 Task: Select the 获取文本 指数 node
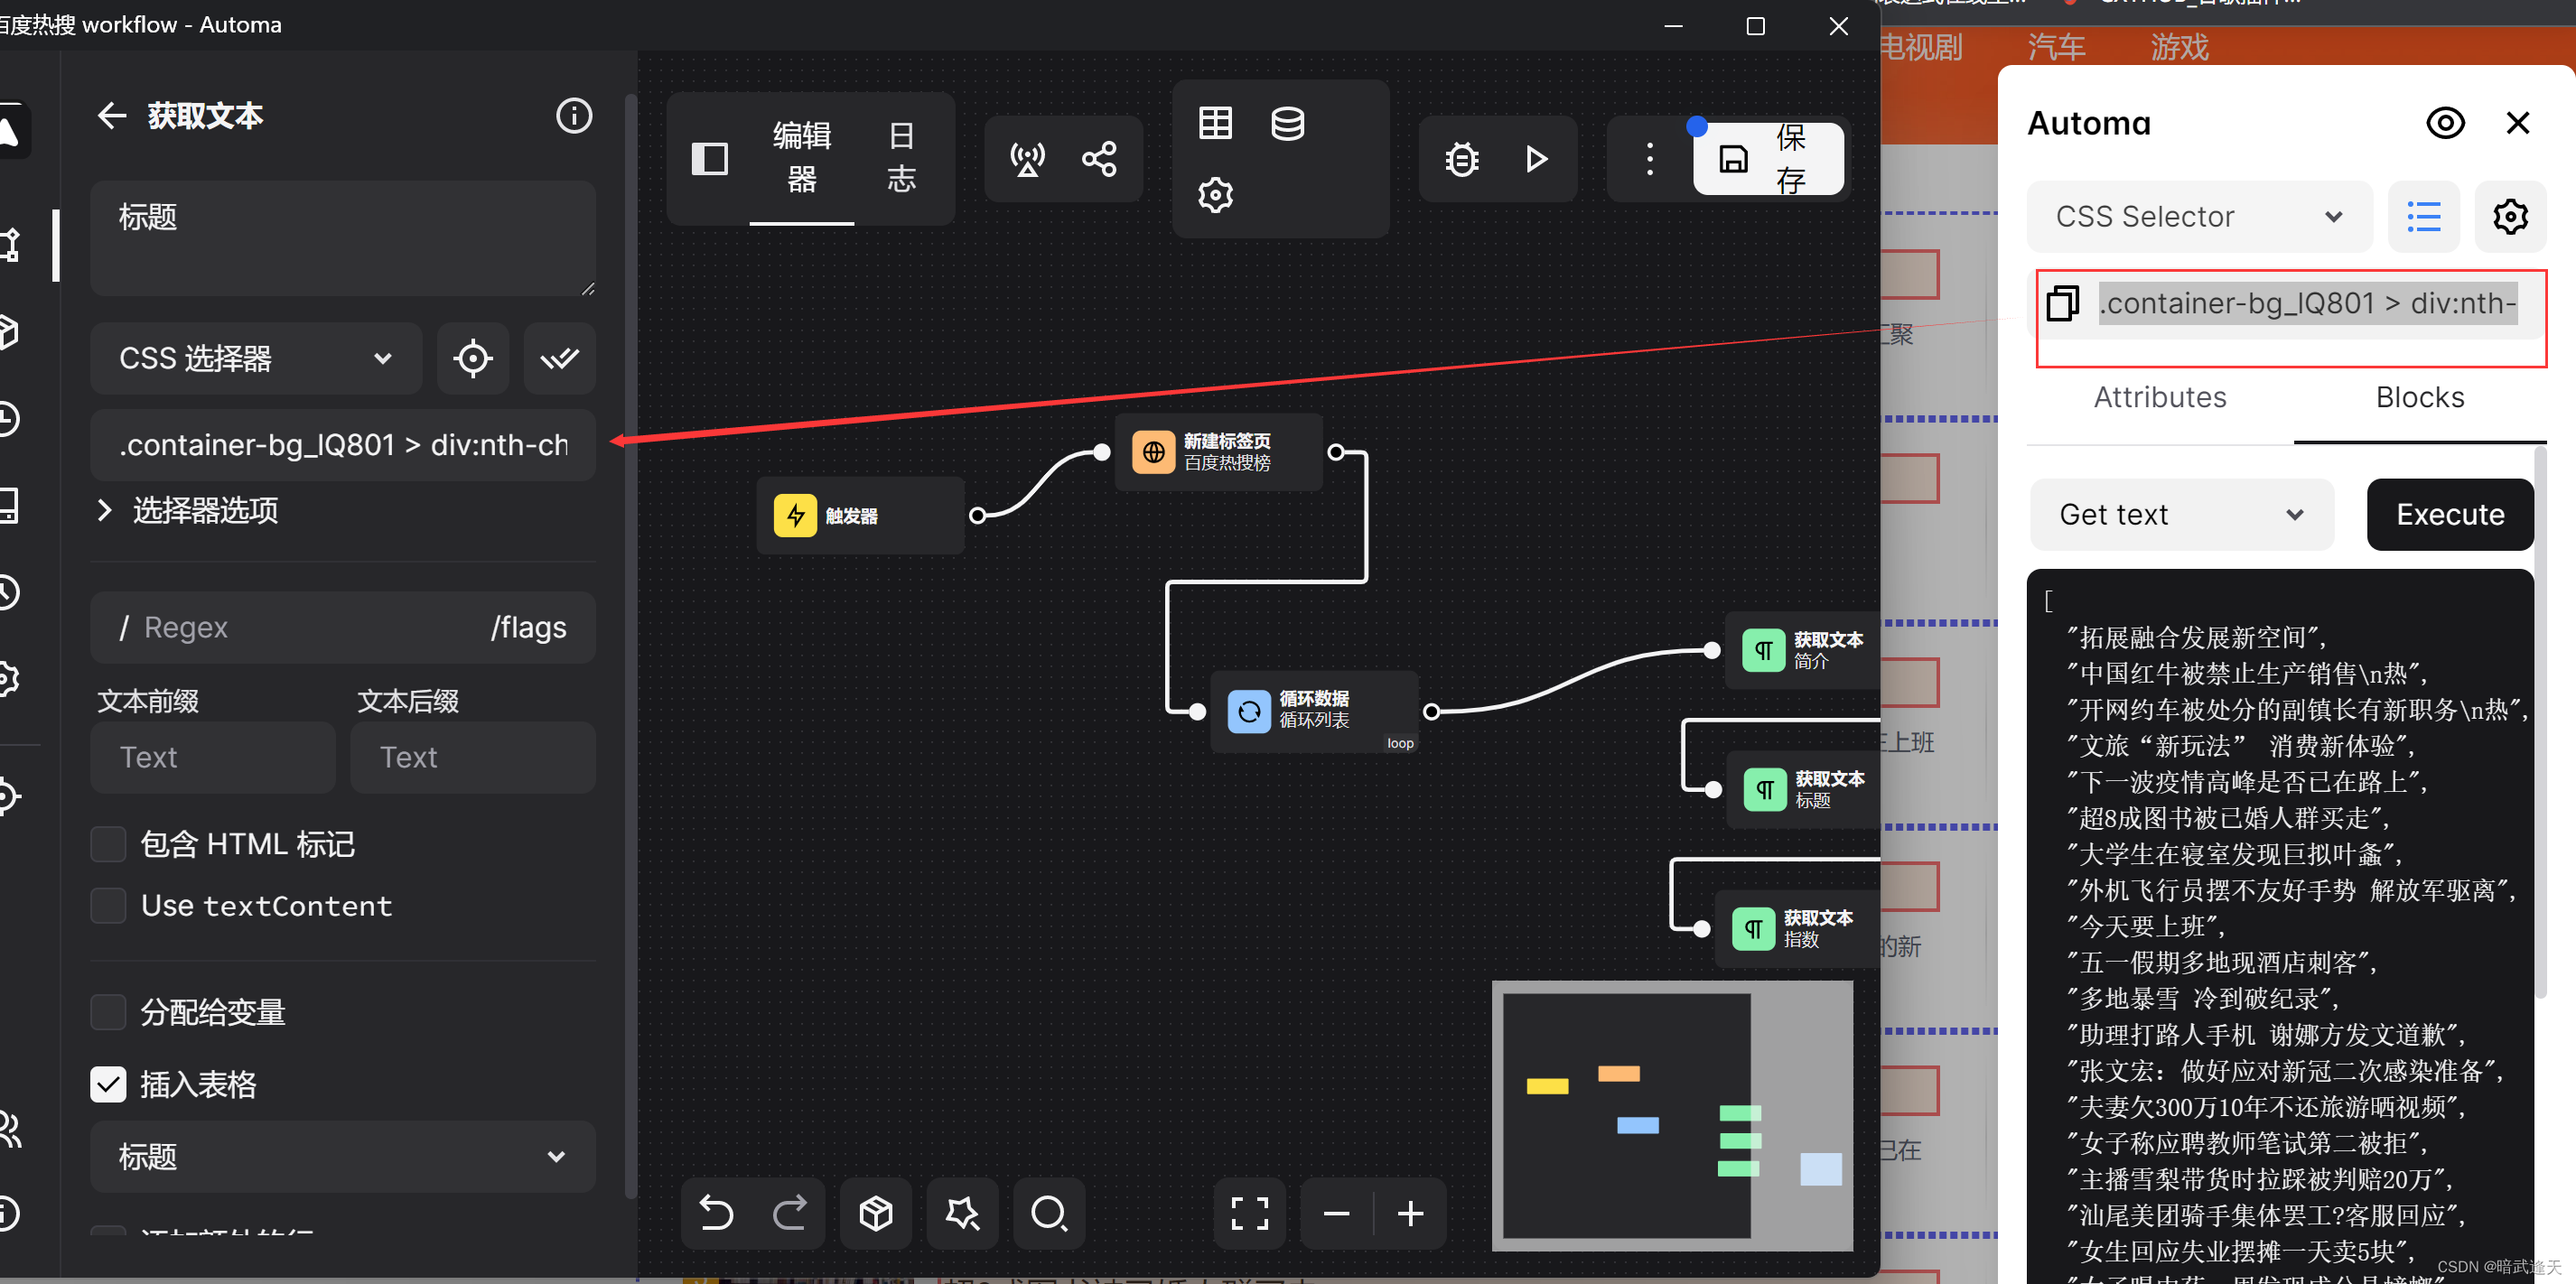[x=1798, y=928]
